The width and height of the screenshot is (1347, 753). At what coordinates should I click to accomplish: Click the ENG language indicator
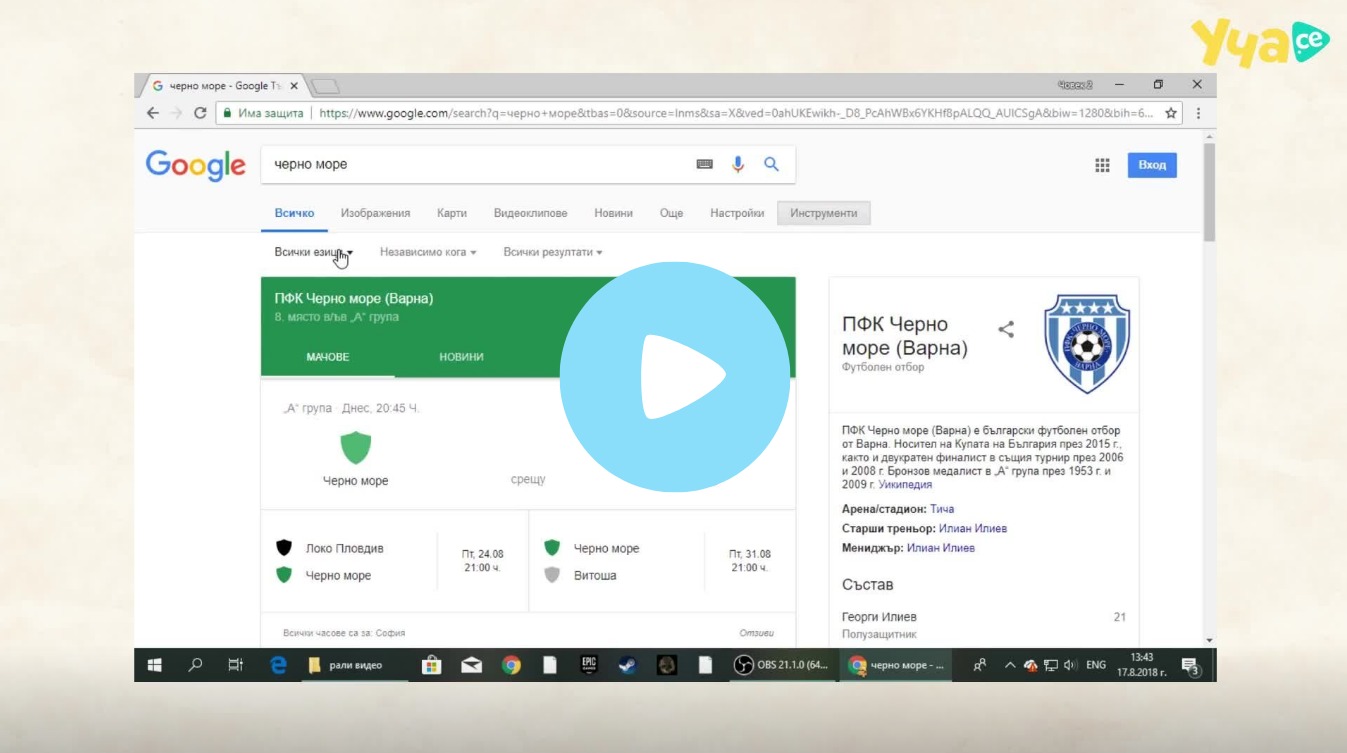tap(1096, 665)
